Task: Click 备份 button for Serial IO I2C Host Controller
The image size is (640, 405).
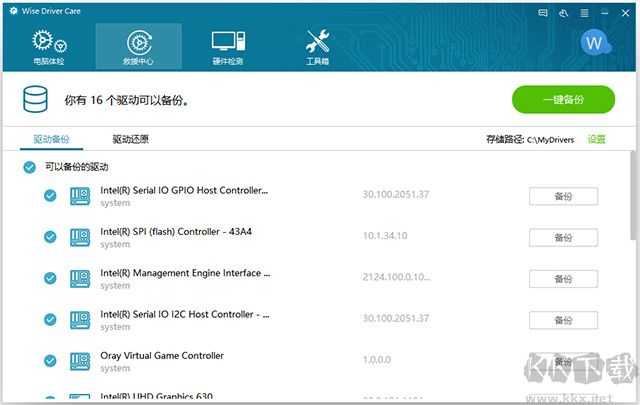Action: [x=563, y=320]
